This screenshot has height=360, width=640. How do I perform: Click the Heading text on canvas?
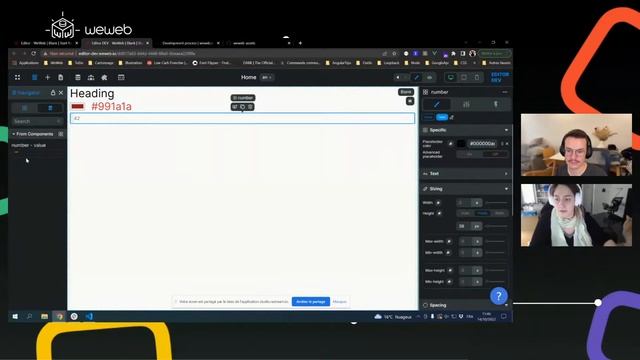click(x=92, y=93)
